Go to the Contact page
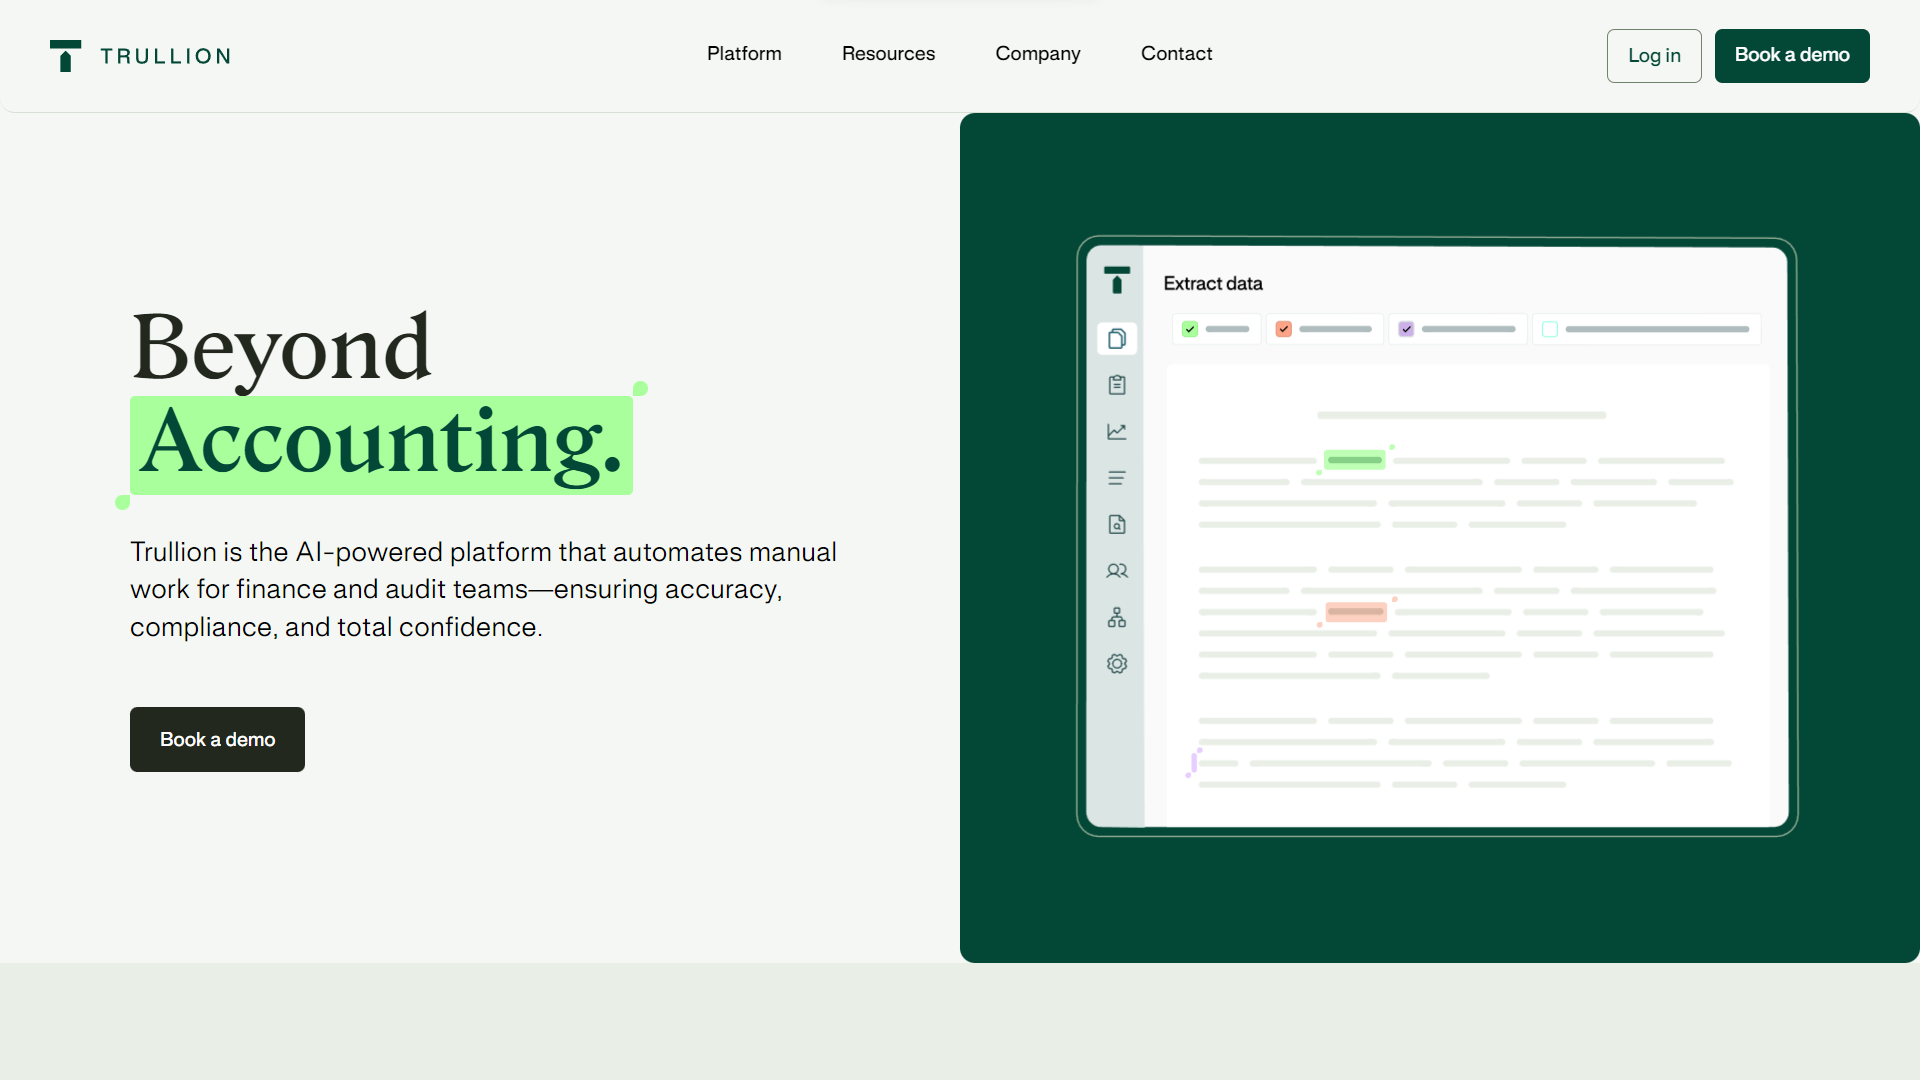 point(1176,54)
